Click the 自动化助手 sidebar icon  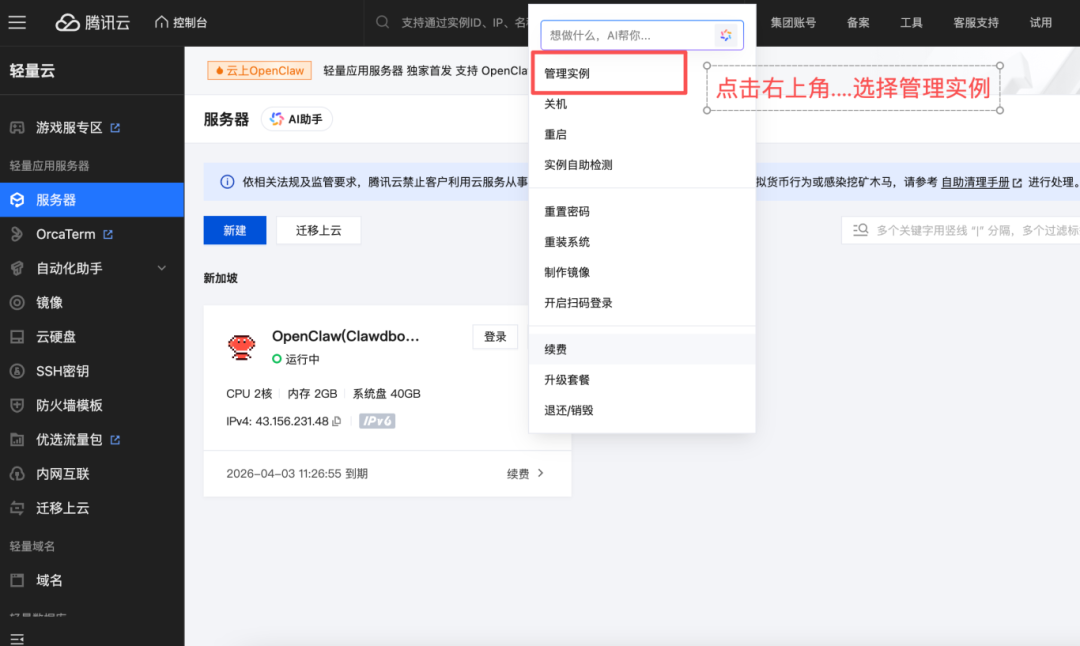tap(17, 268)
